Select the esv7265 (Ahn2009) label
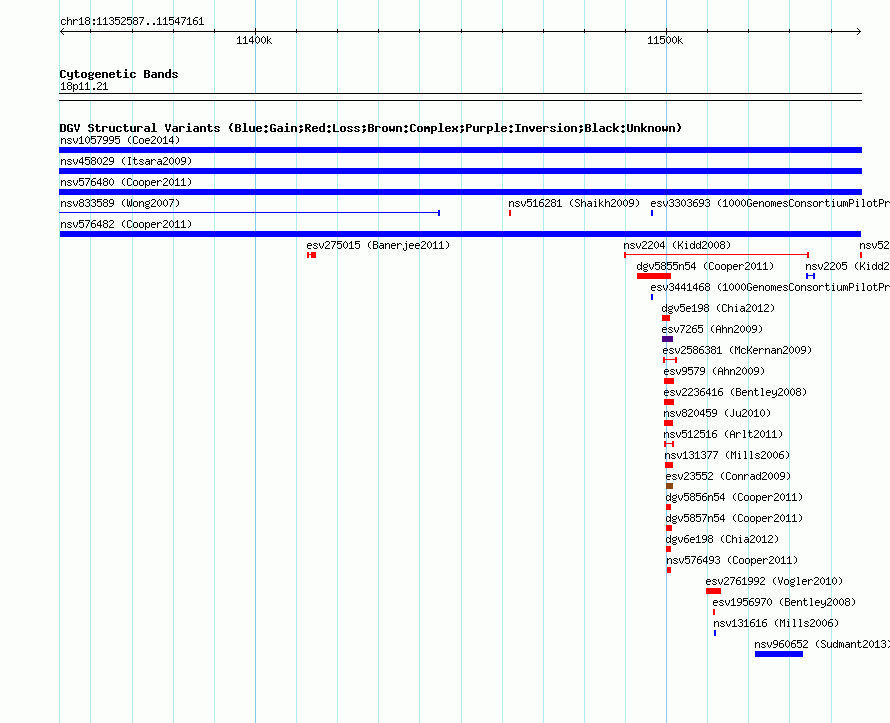Image resolution: width=890 pixels, height=723 pixels. (x=712, y=329)
